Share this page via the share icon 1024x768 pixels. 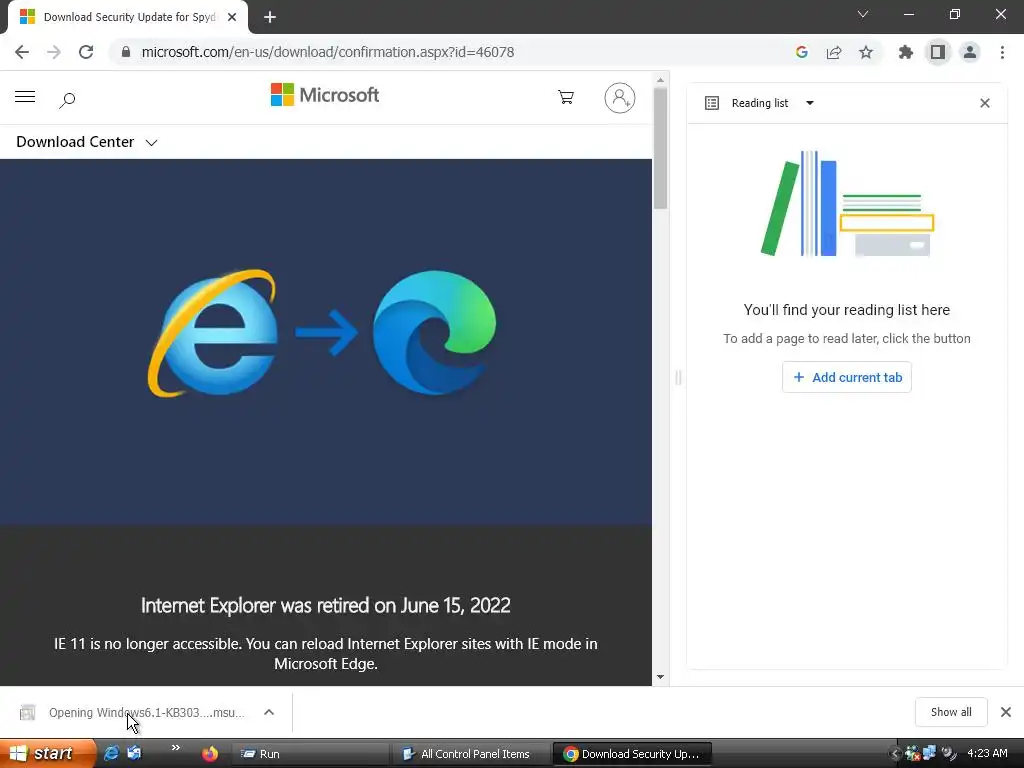(834, 52)
